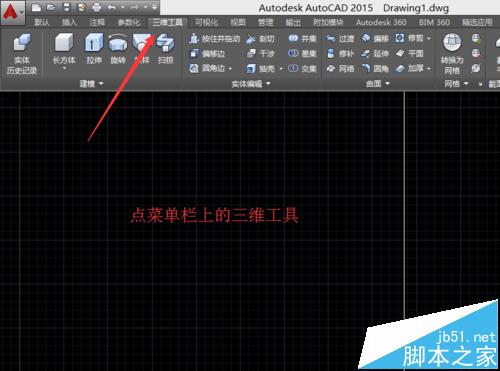Click the 平面 planar surface tool
This screenshot has width=500, height=371.
[x=409, y=54]
